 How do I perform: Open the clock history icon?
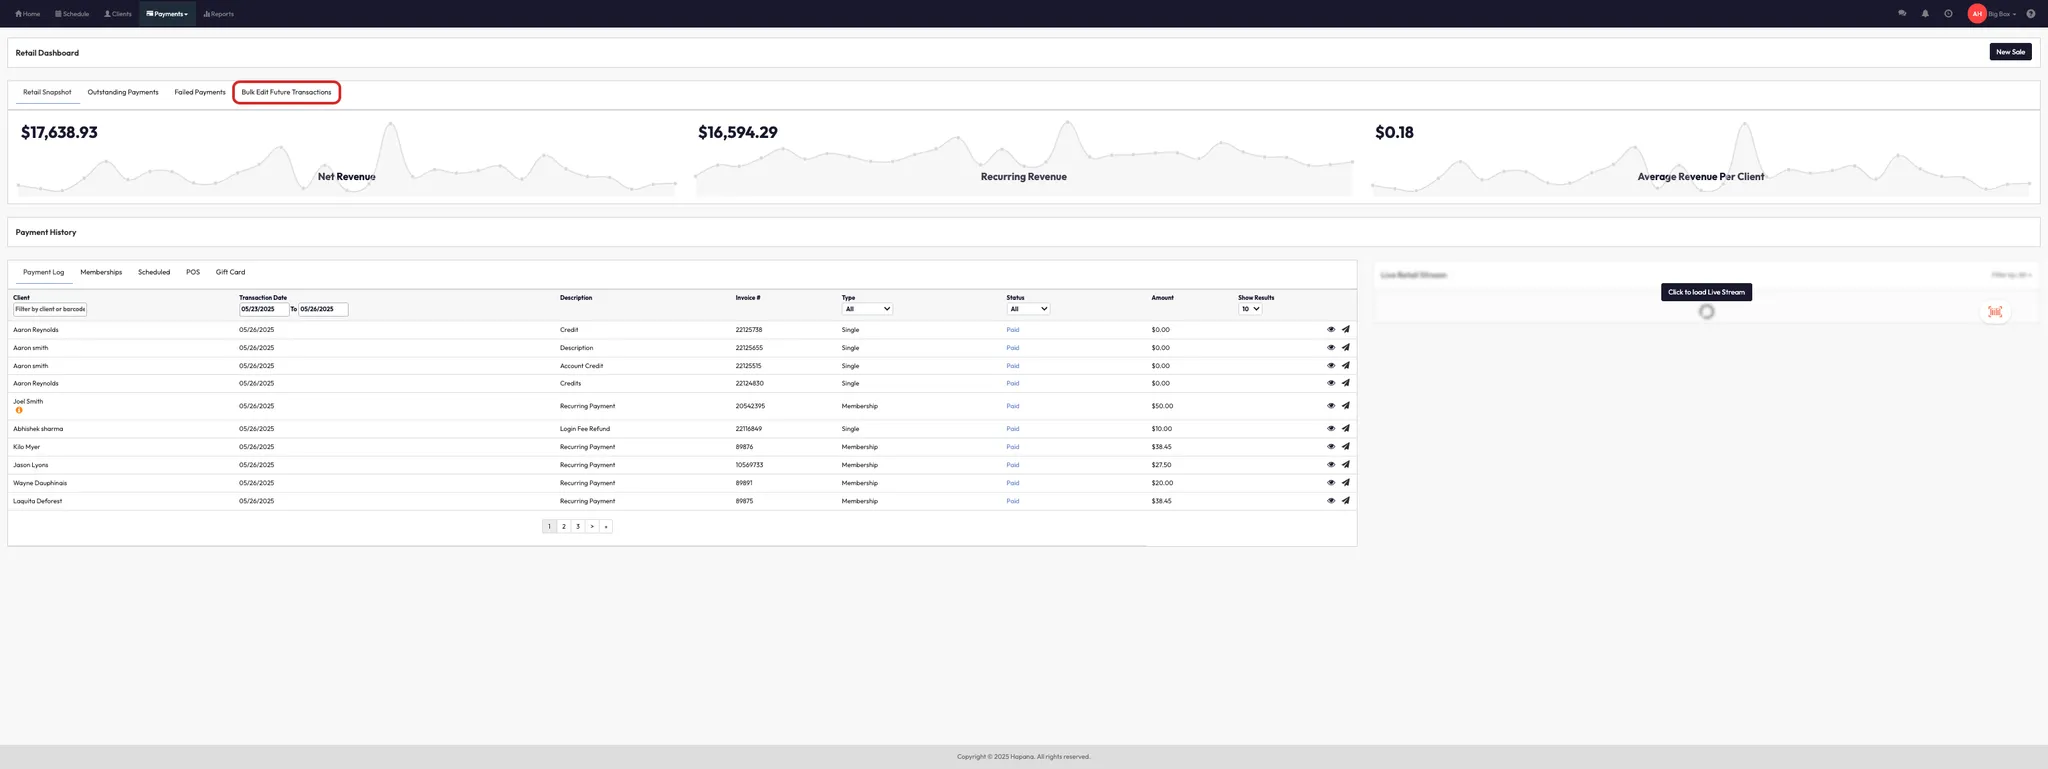pos(1948,14)
